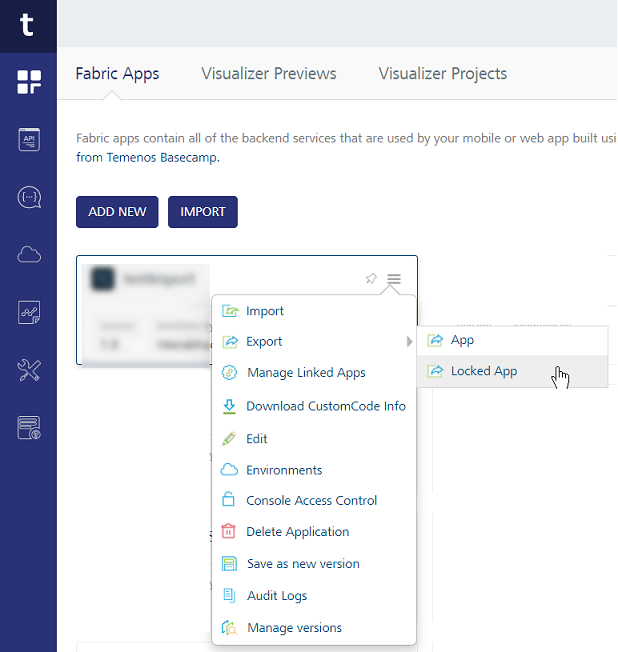Open the API Management sidebar icon
The height and width of the screenshot is (652, 618).
pyautogui.click(x=29, y=140)
